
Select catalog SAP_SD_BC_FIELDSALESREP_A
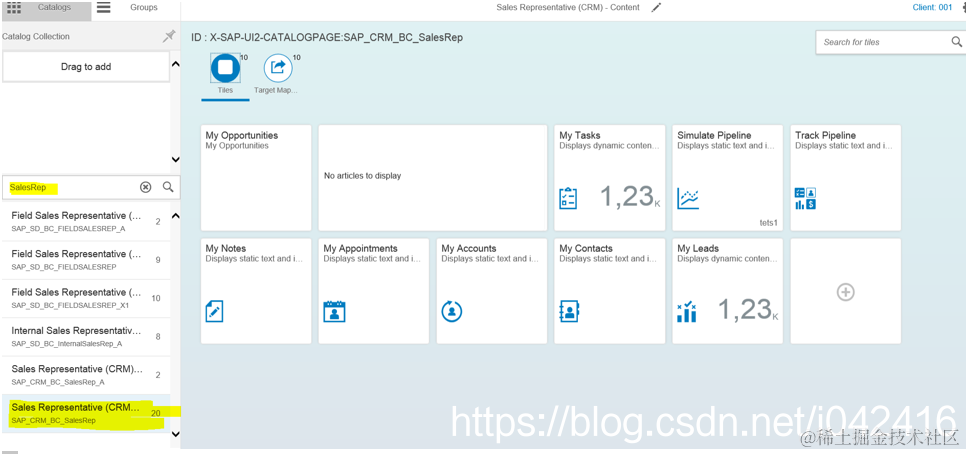click(x=86, y=221)
